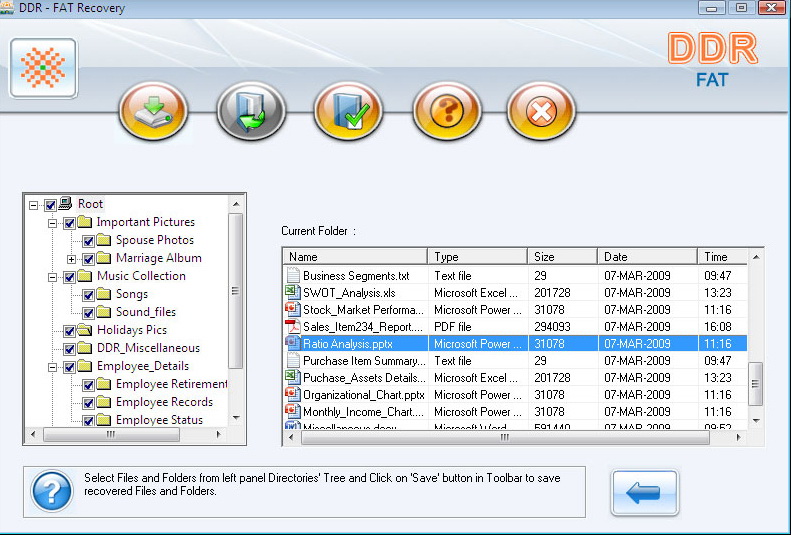Screen dimensions: 791x535
Task: Click the file list vertical scrollbar thumb
Action: (756, 382)
